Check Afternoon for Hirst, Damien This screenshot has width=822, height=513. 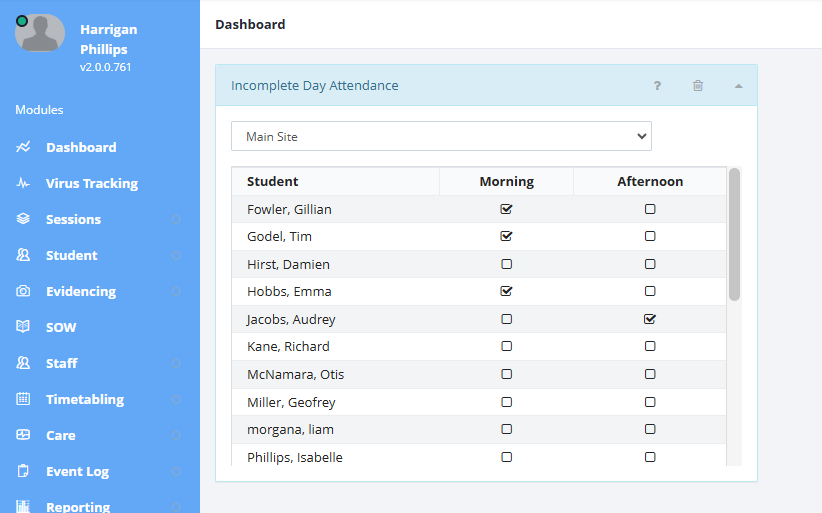[650, 264]
